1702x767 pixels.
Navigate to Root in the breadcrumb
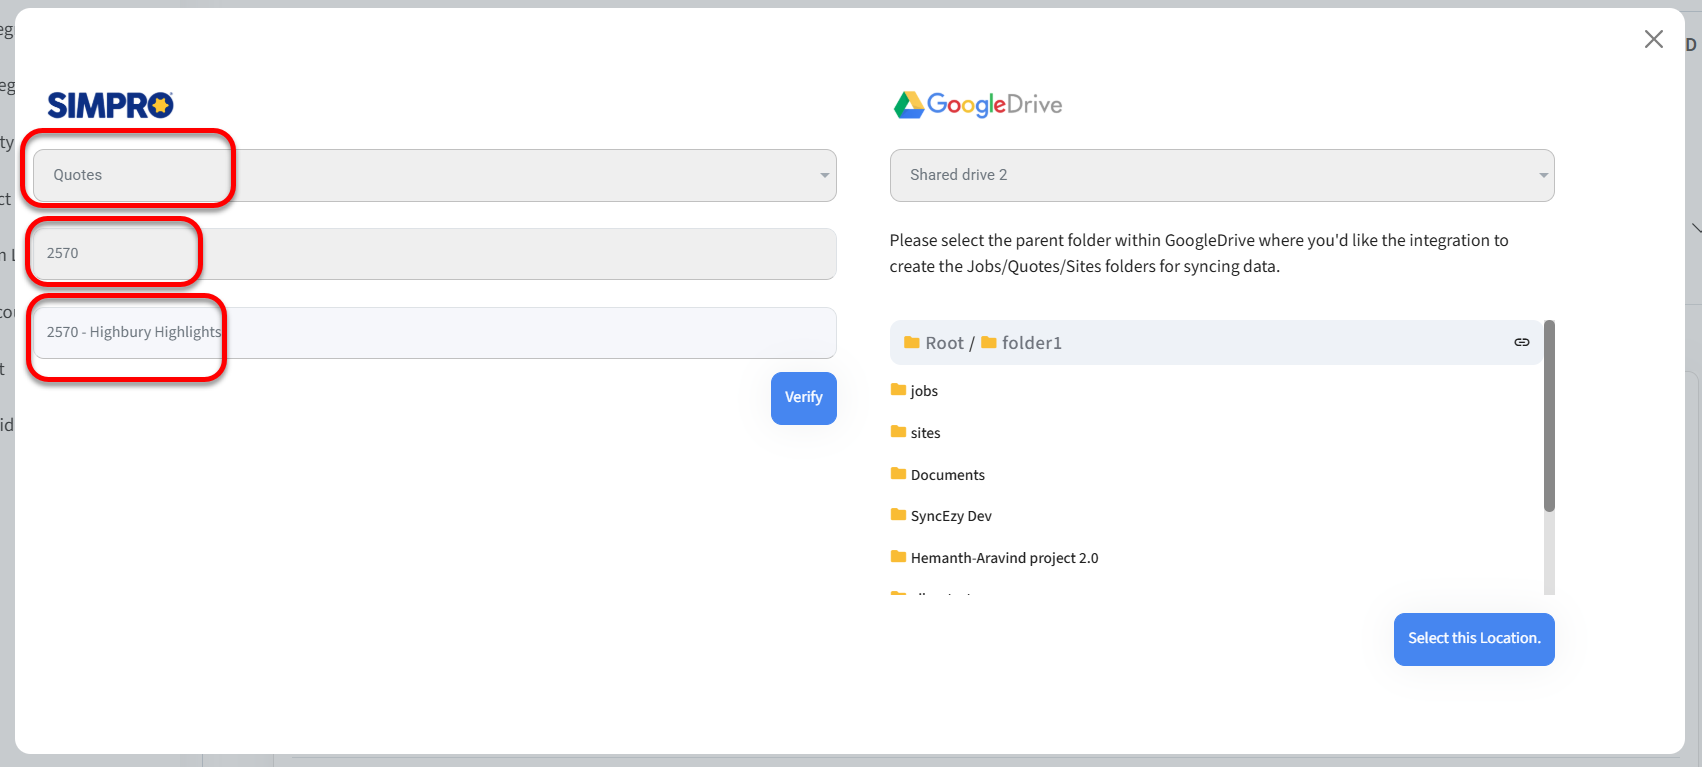[943, 343]
